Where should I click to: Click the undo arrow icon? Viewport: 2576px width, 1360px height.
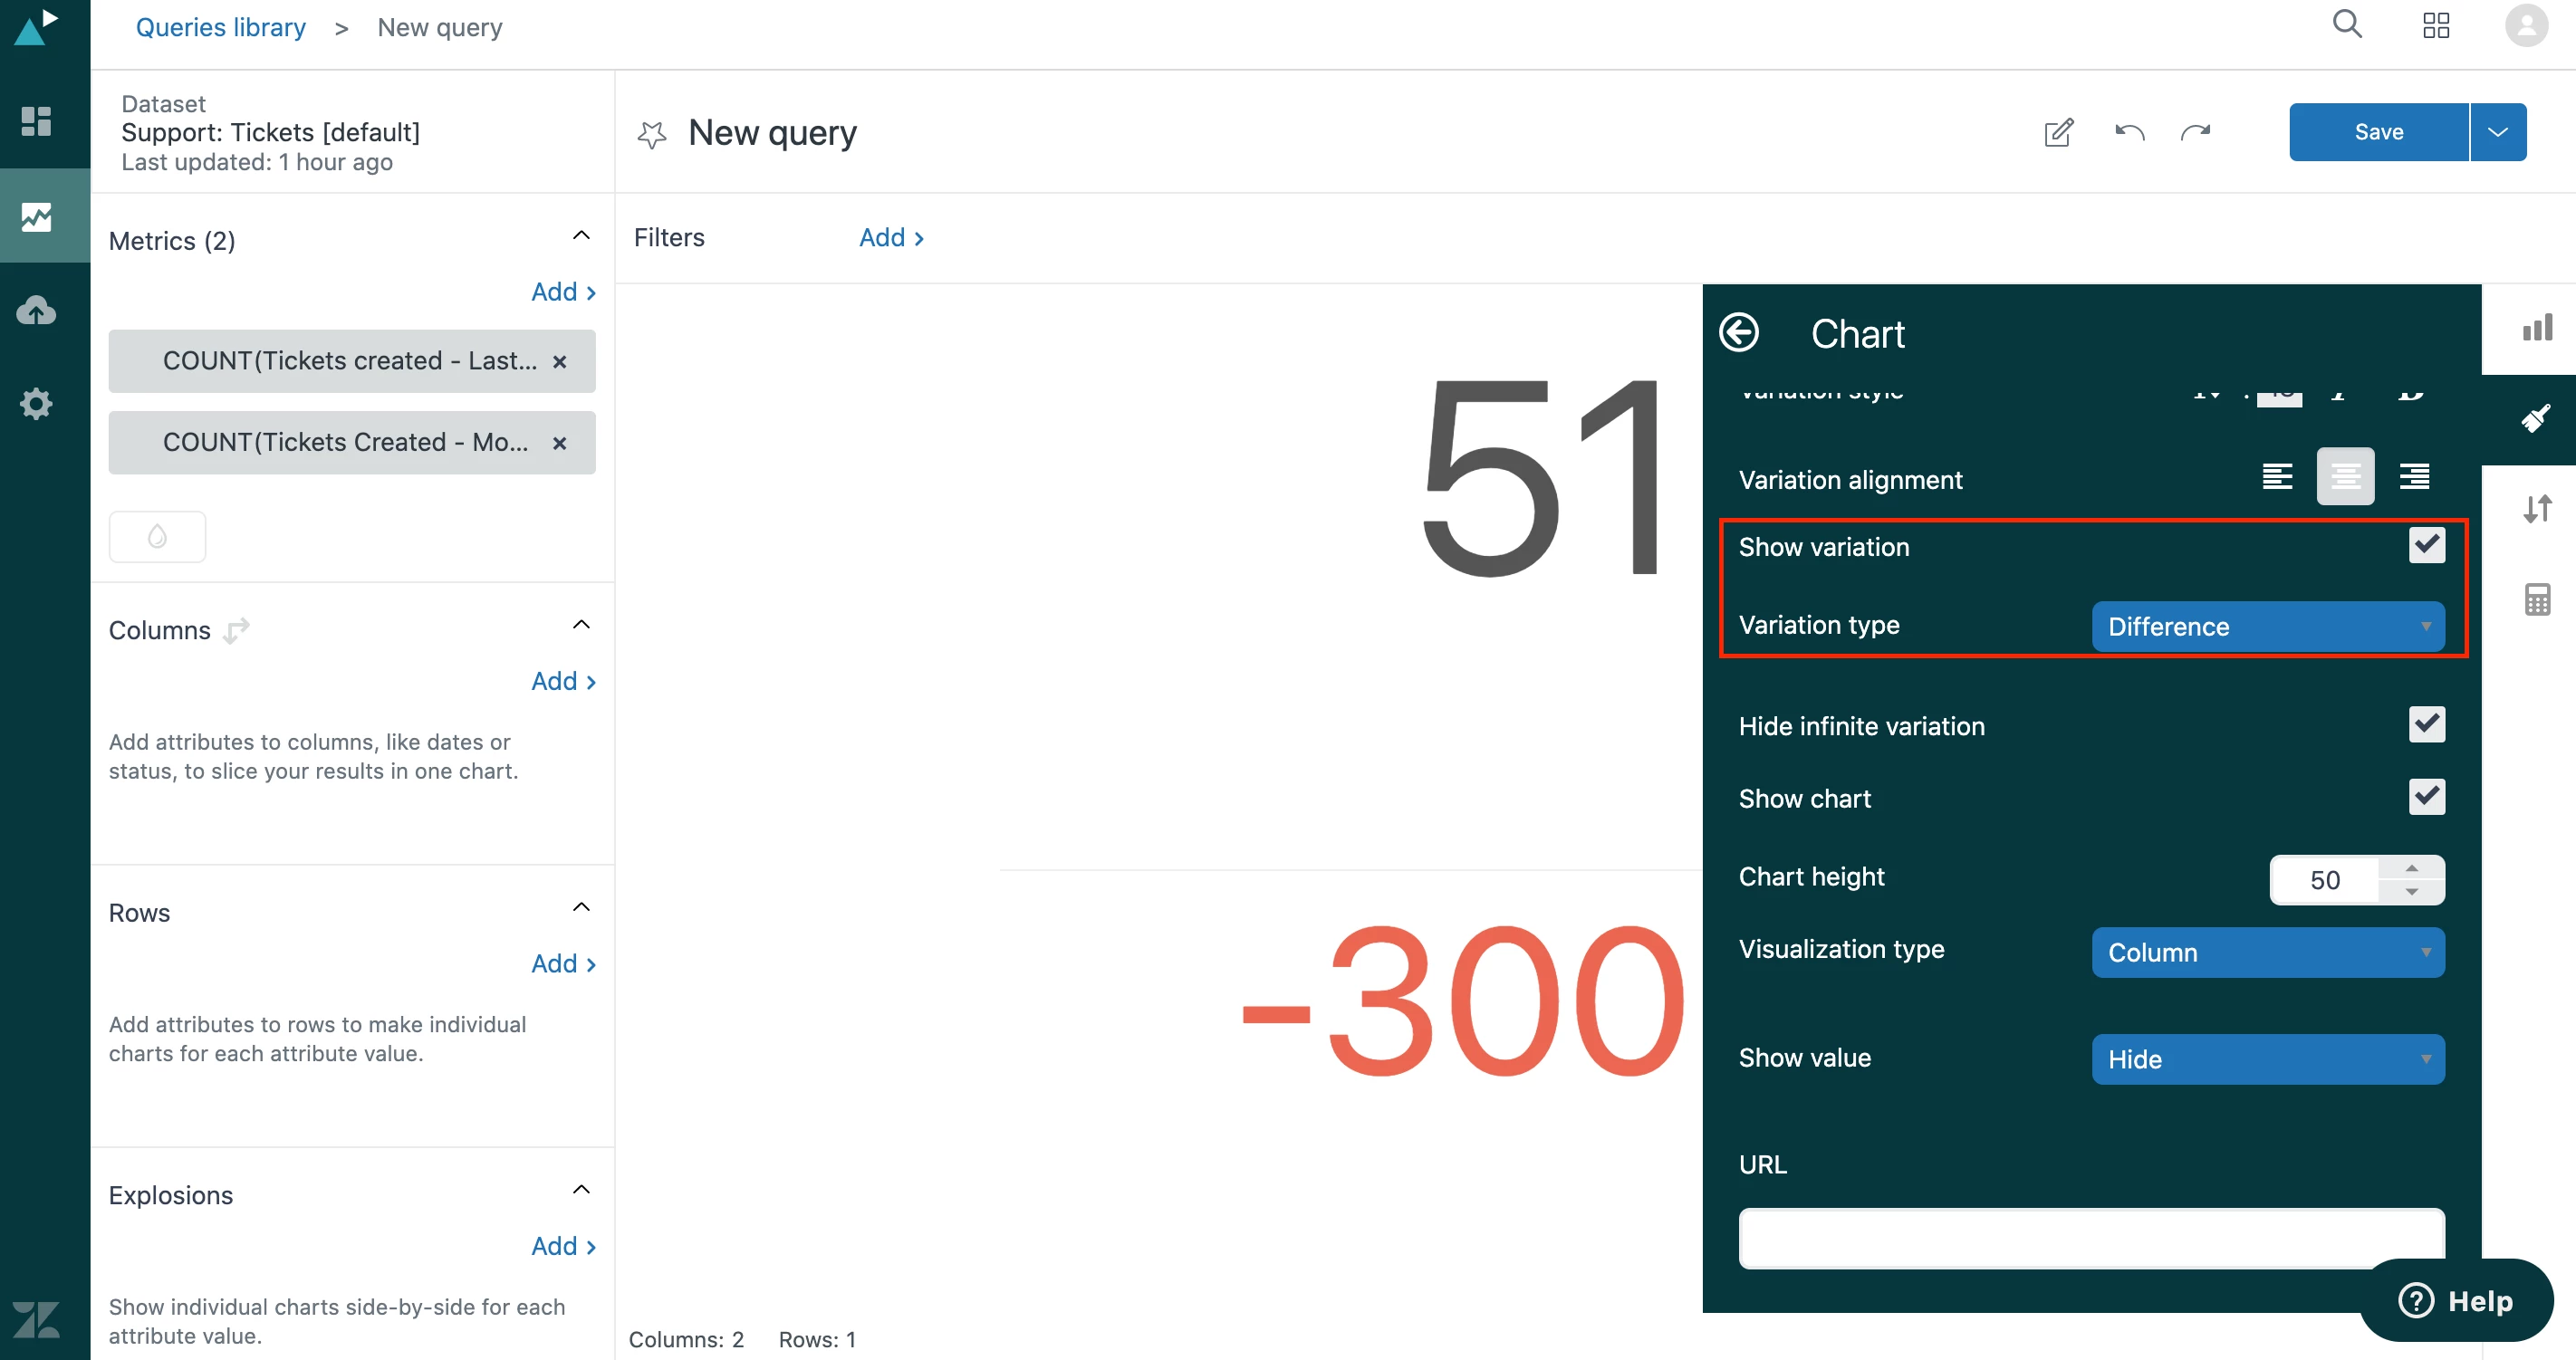tap(2129, 132)
